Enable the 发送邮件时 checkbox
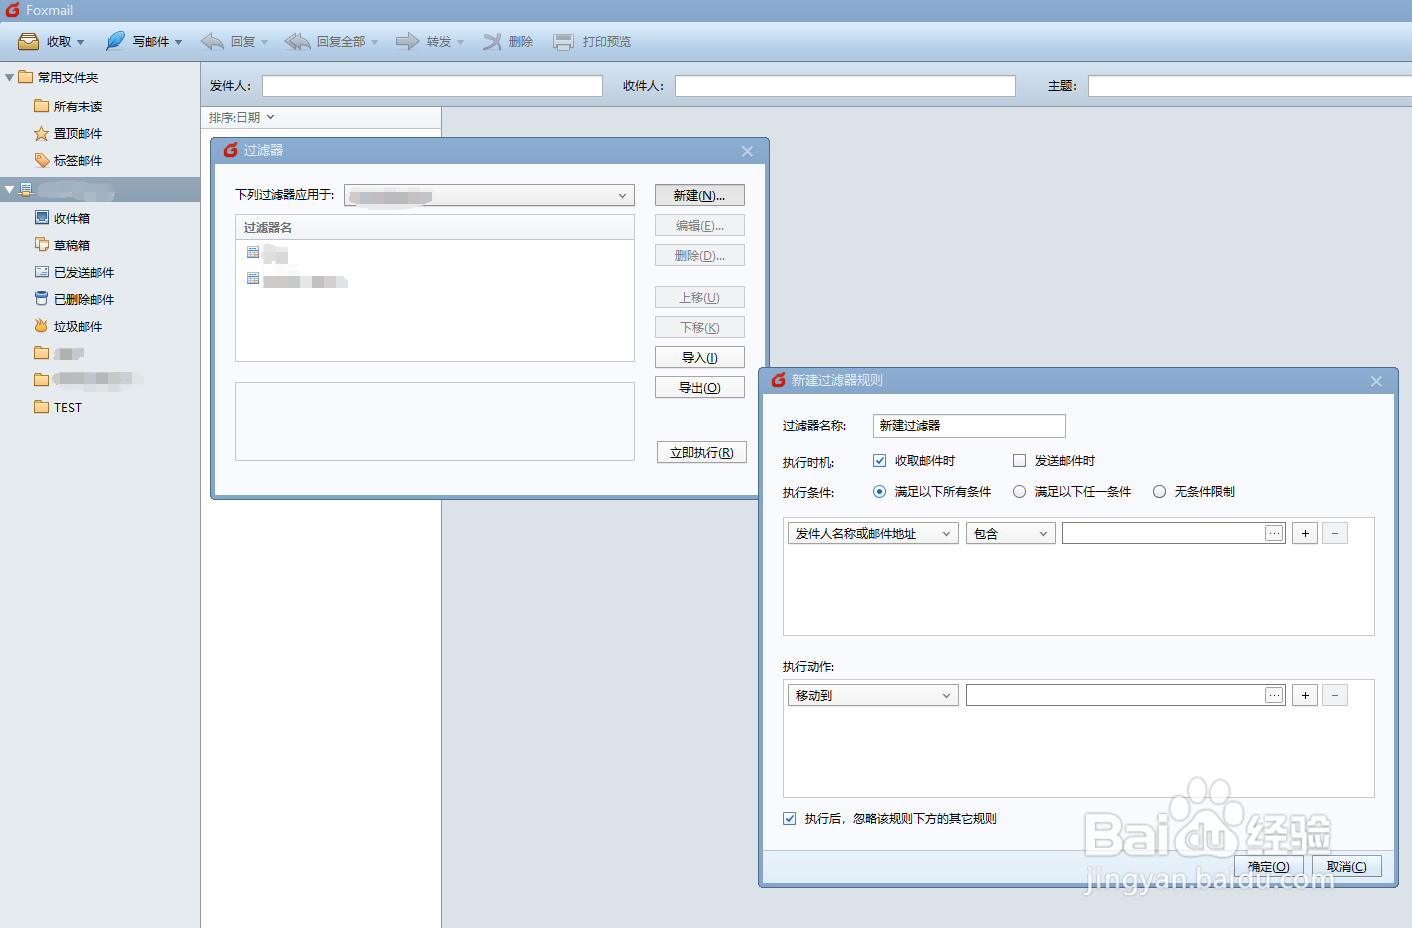This screenshot has width=1412, height=928. click(x=1019, y=460)
